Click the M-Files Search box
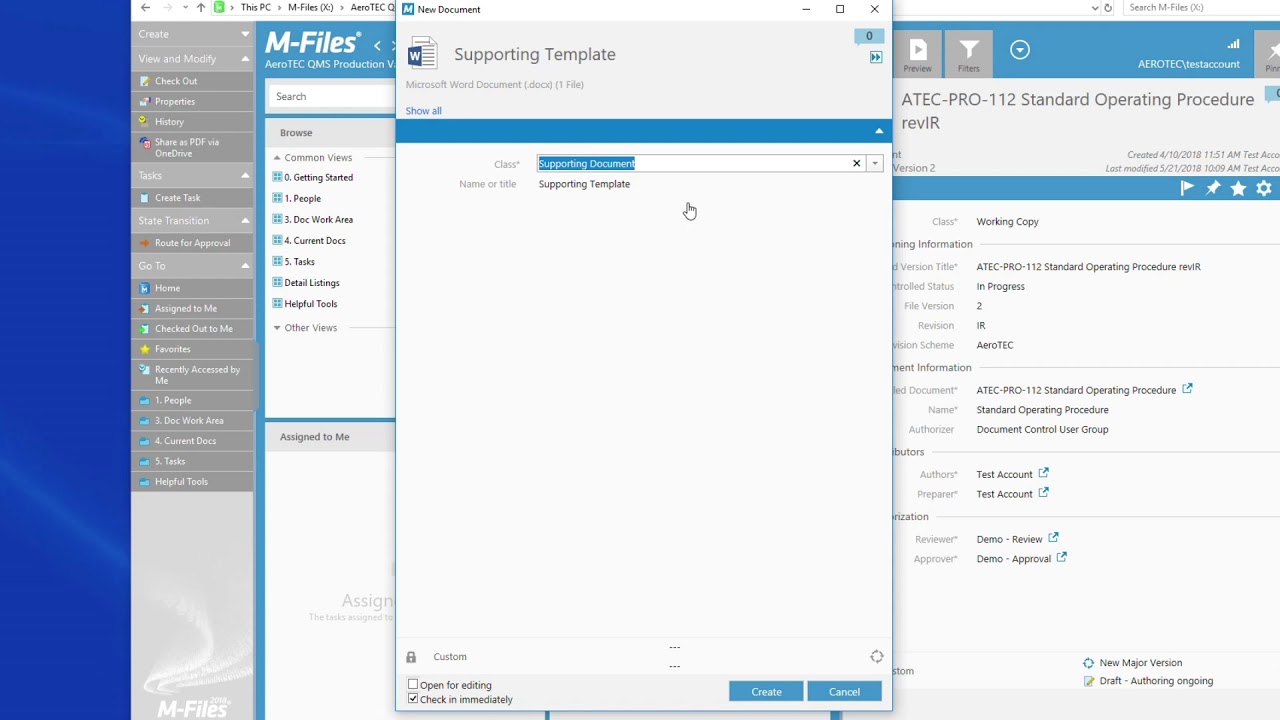 pyautogui.click(x=331, y=97)
